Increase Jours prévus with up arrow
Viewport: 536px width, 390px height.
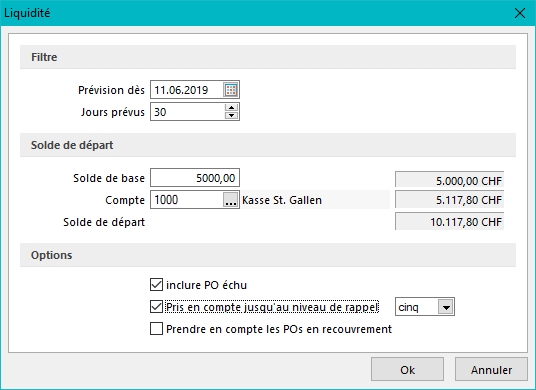pos(231,108)
